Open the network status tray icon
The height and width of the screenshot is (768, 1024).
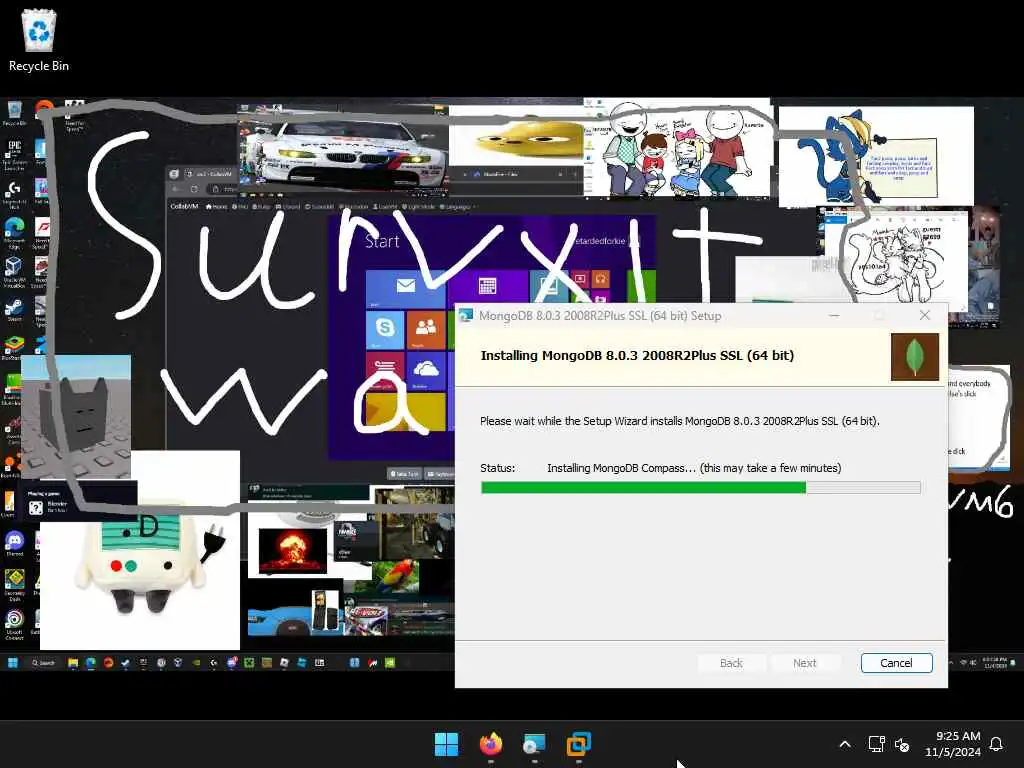pos(876,744)
